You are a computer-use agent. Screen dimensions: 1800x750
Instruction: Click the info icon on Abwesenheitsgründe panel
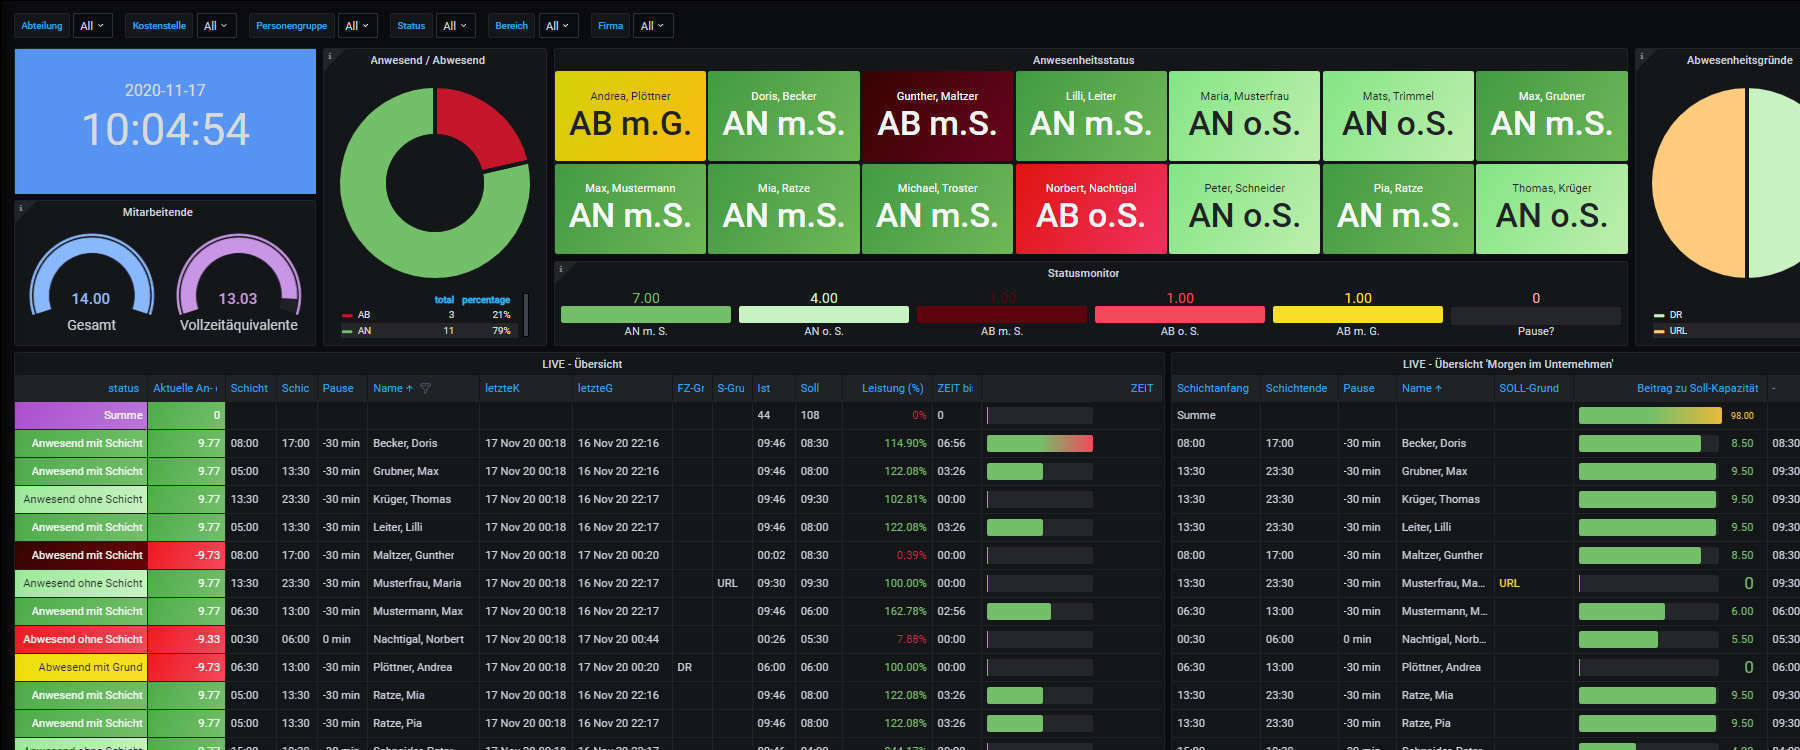1641,56
